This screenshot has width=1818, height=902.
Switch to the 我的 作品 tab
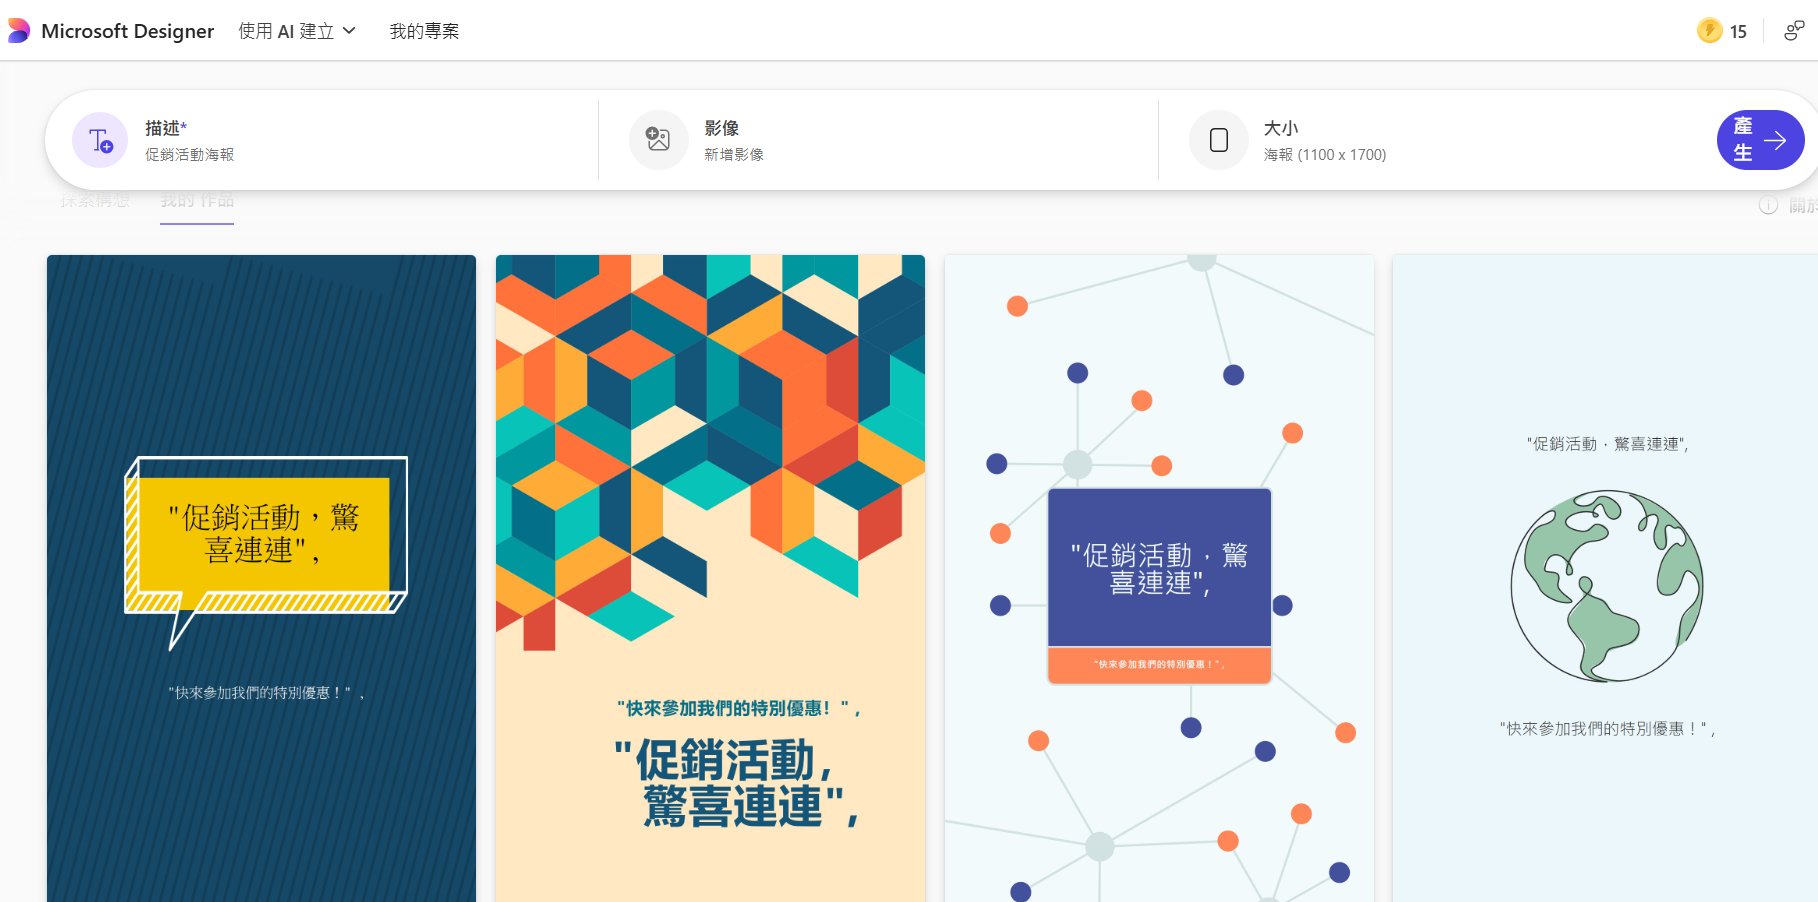pyautogui.click(x=197, y=201)
